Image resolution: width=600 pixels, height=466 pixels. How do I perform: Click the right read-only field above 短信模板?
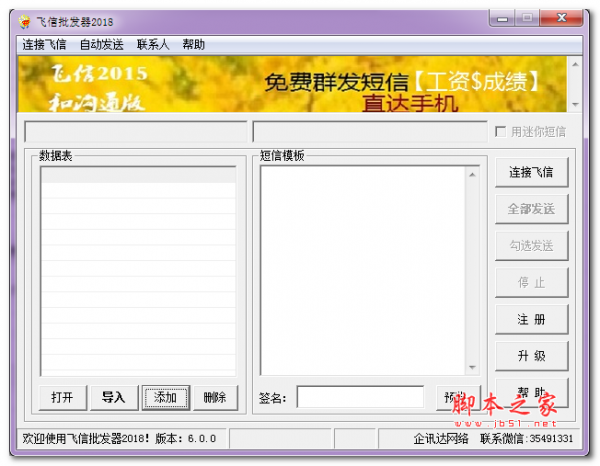(x=370, y=132)
